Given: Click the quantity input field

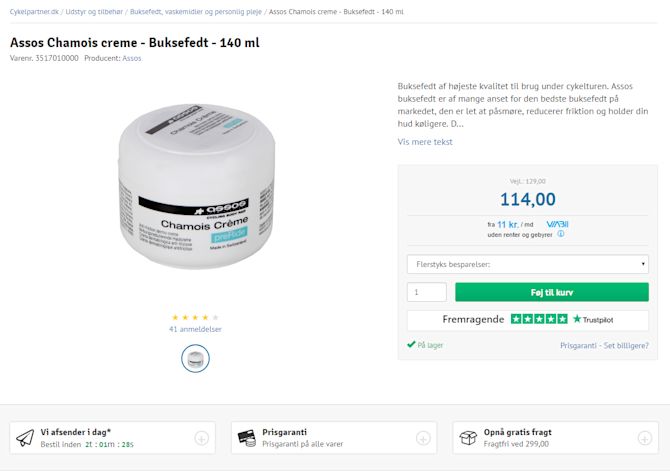Looking at the screenshot, I should click(427, 292).
